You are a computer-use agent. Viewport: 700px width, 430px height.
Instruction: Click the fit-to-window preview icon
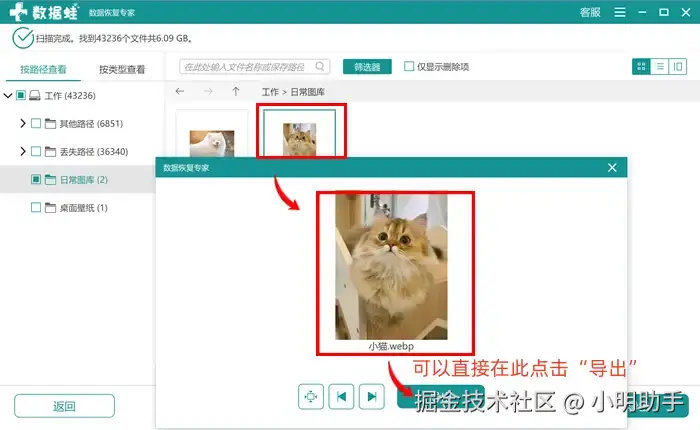click(311, 397)
